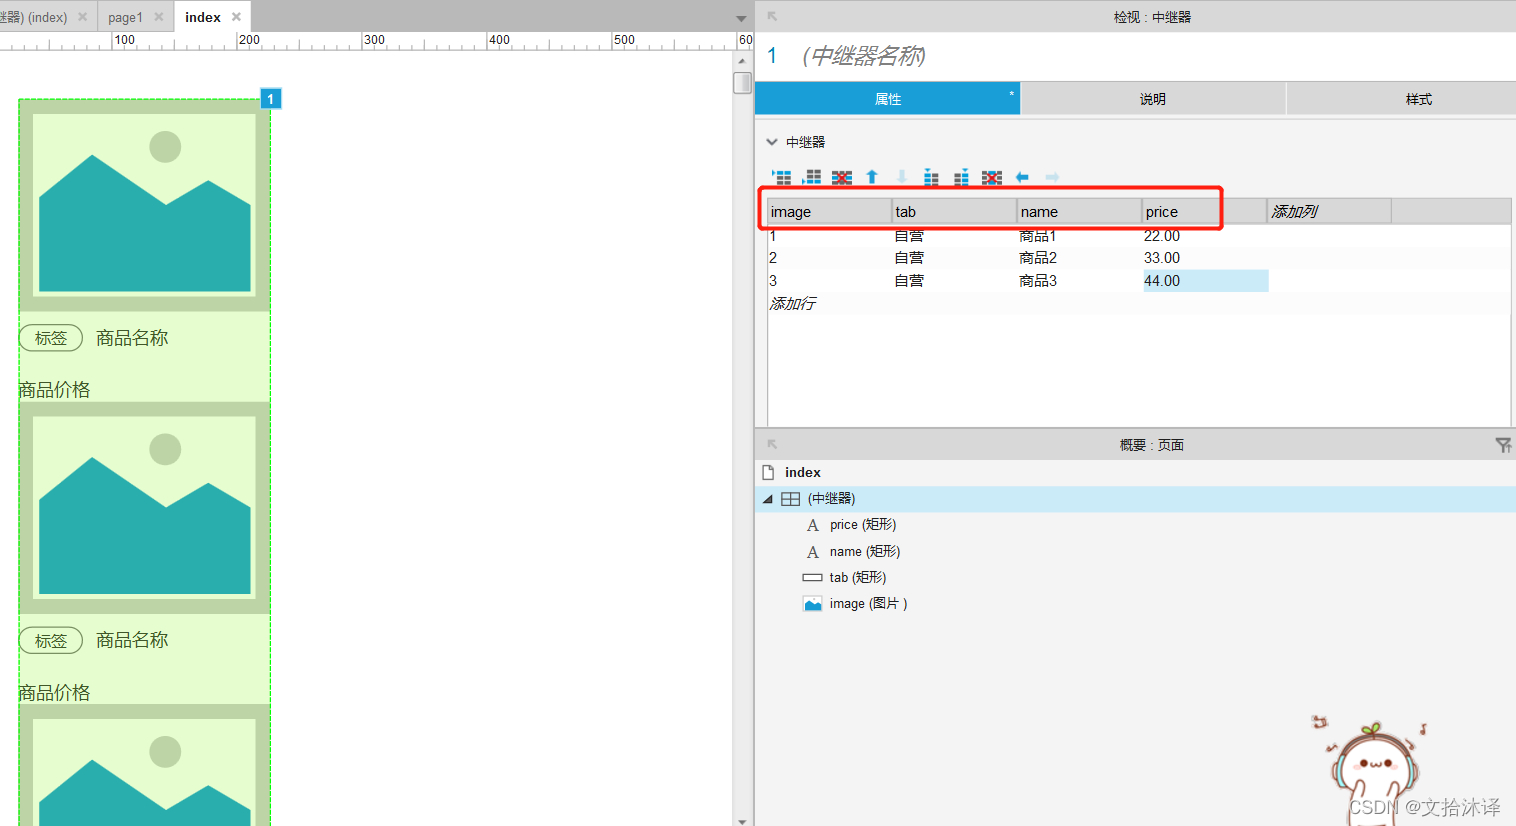Click the first 标签 pill on canvas
The width and height of the screenshot is (1516, 826).
[x=51, y=338]
